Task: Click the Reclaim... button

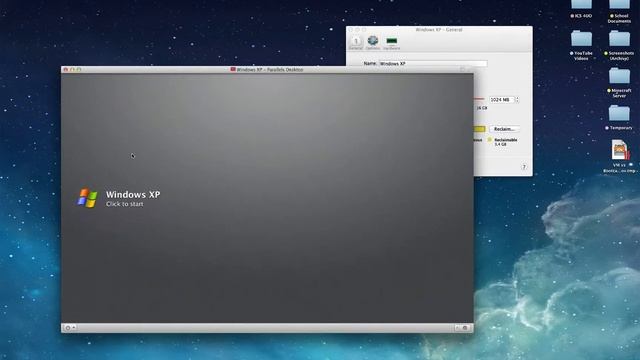Action: 504,129
